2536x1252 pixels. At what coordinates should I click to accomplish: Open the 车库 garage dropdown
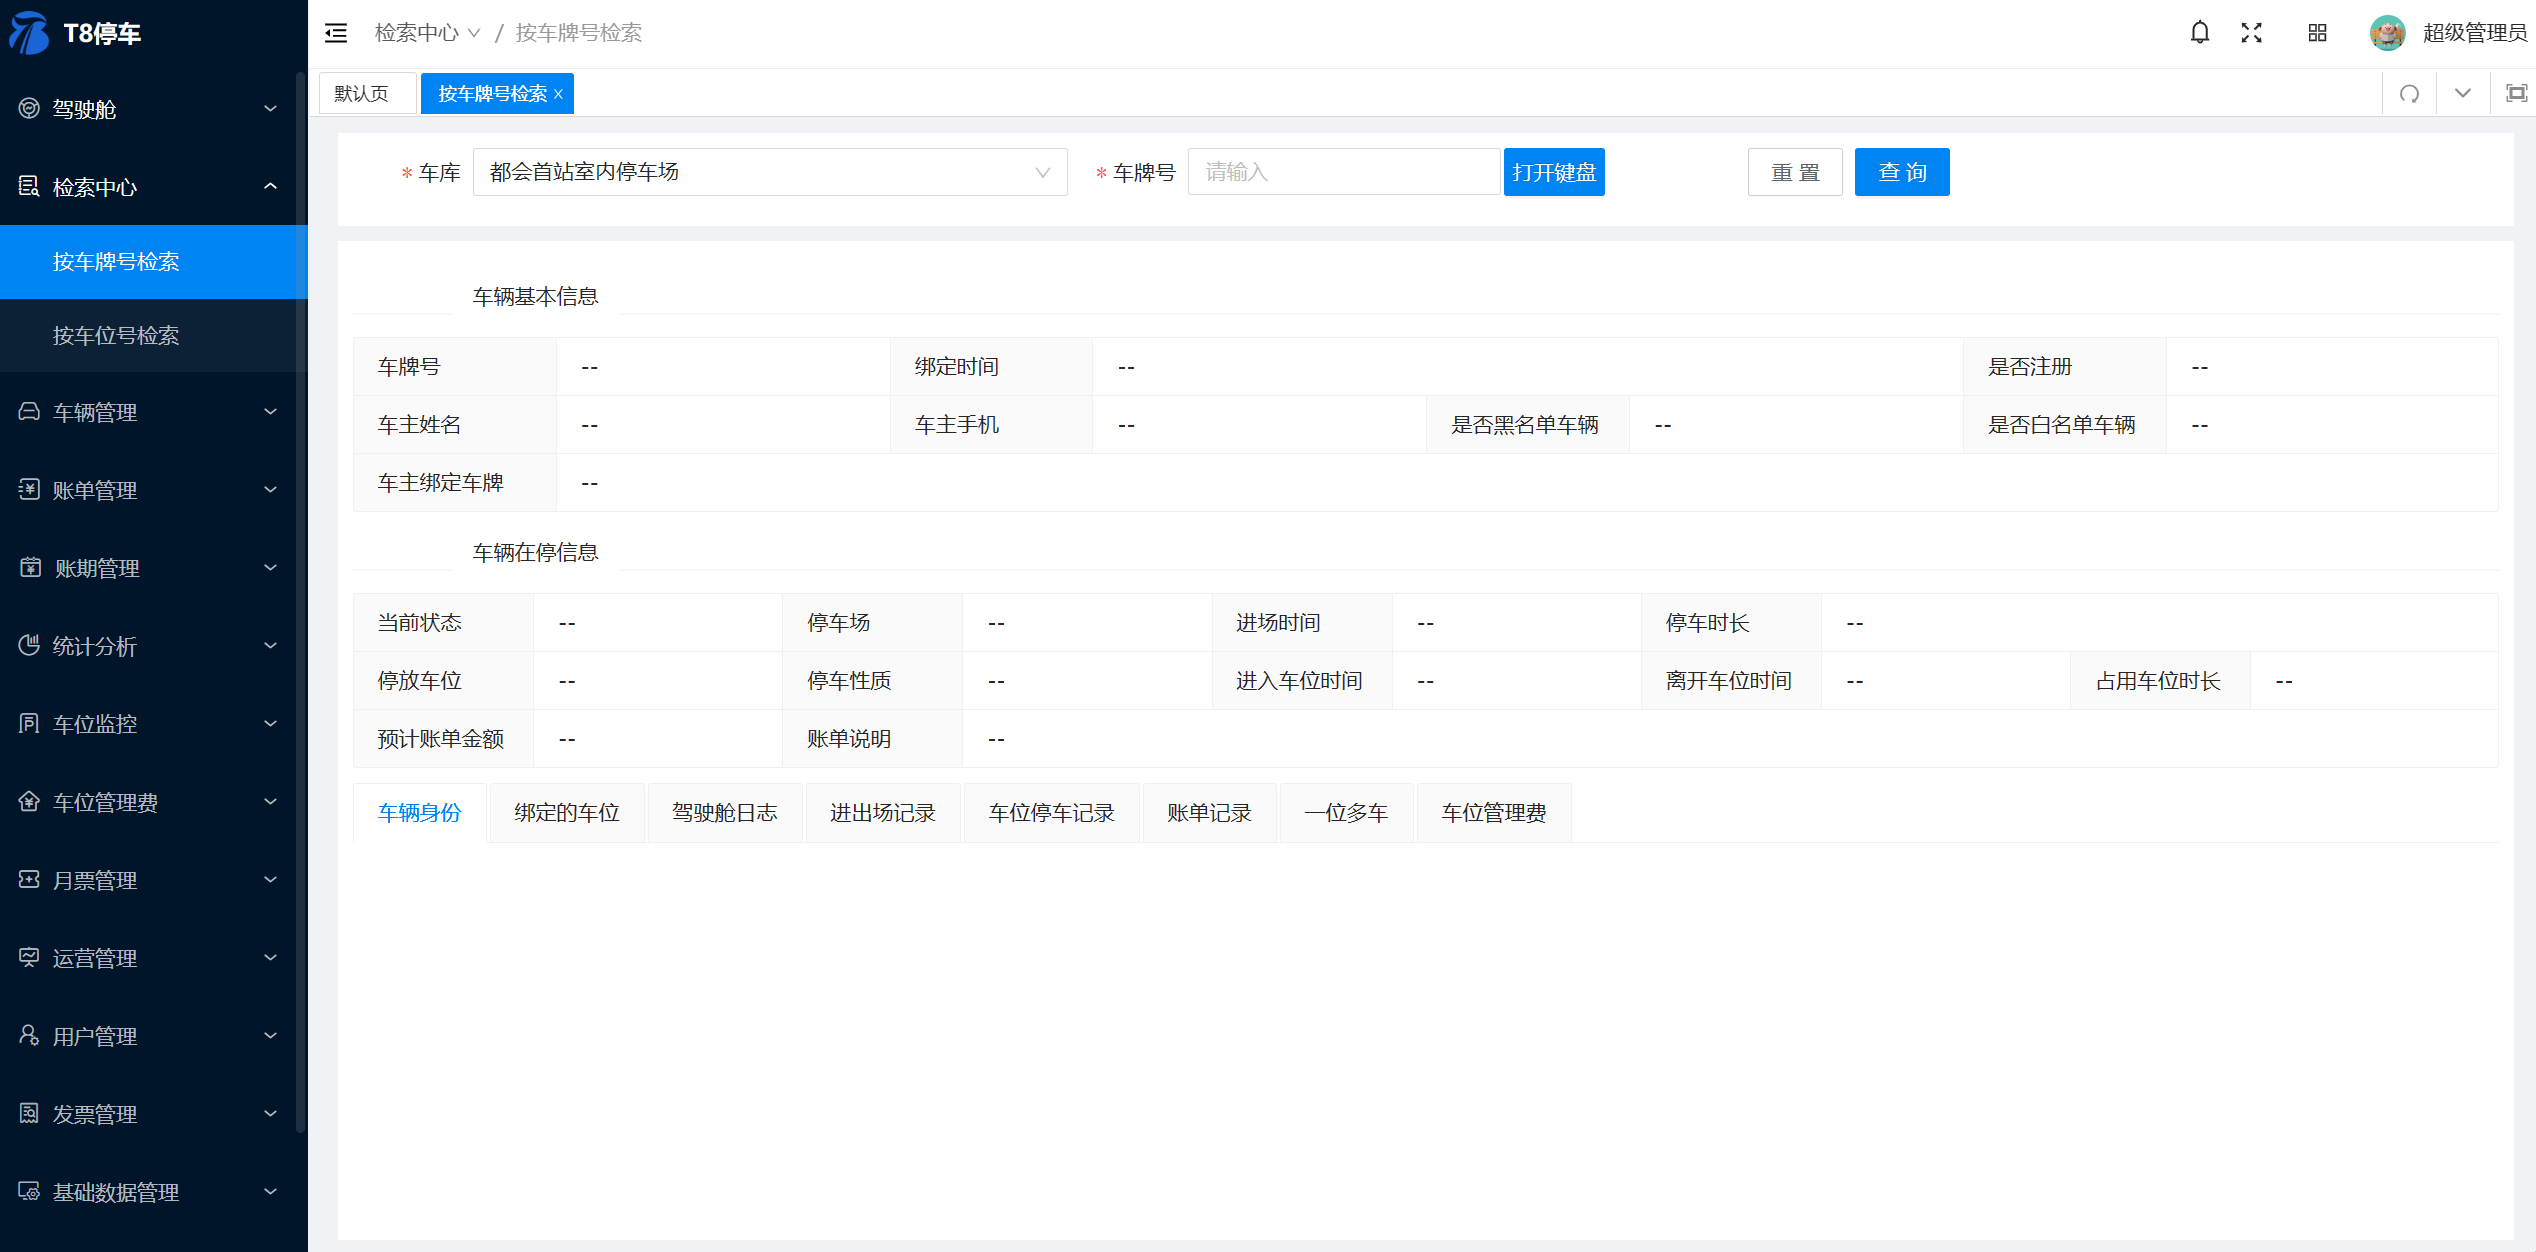coord(770,172)
